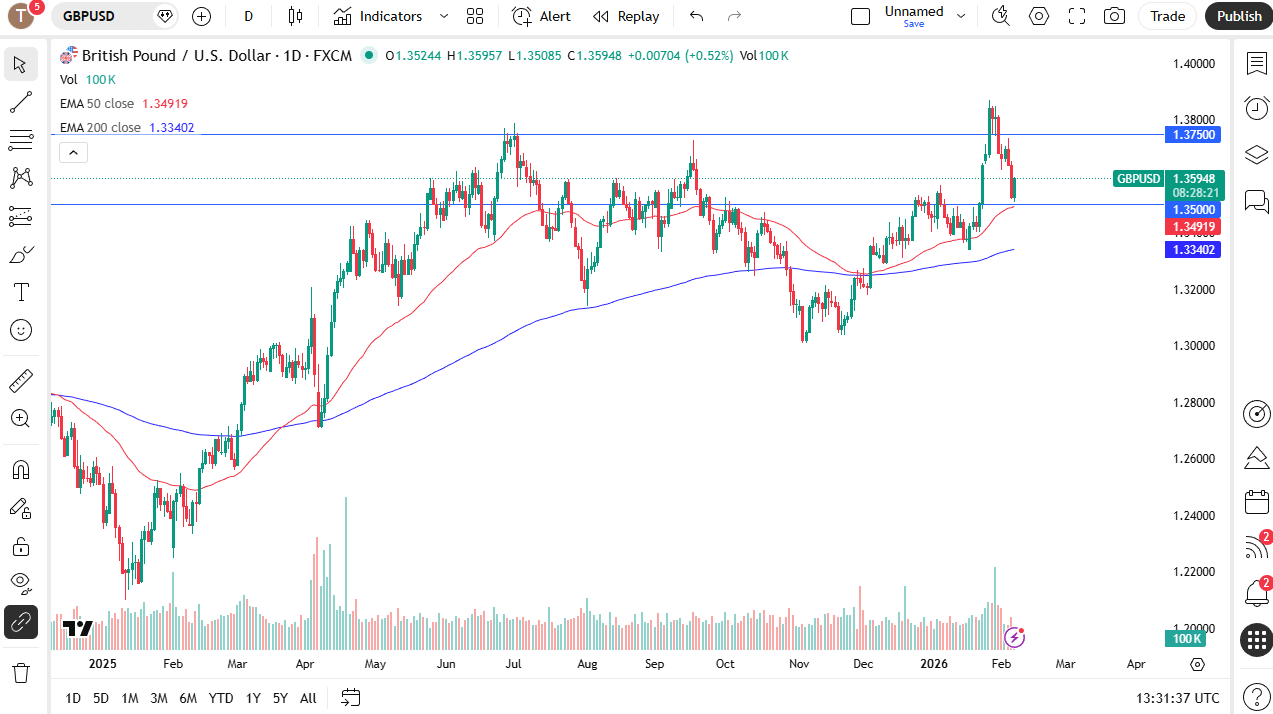Viewport: 1273px width, 714px height.
Task: Open the pattern drawing tools
Action: 20,178
